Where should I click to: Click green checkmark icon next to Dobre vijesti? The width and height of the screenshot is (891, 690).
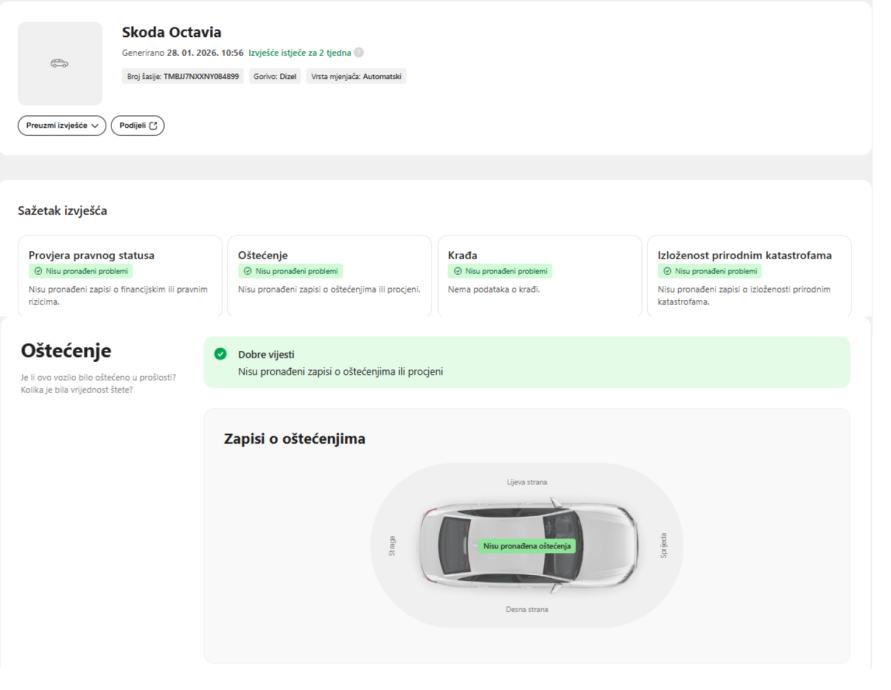pos(220,354)
